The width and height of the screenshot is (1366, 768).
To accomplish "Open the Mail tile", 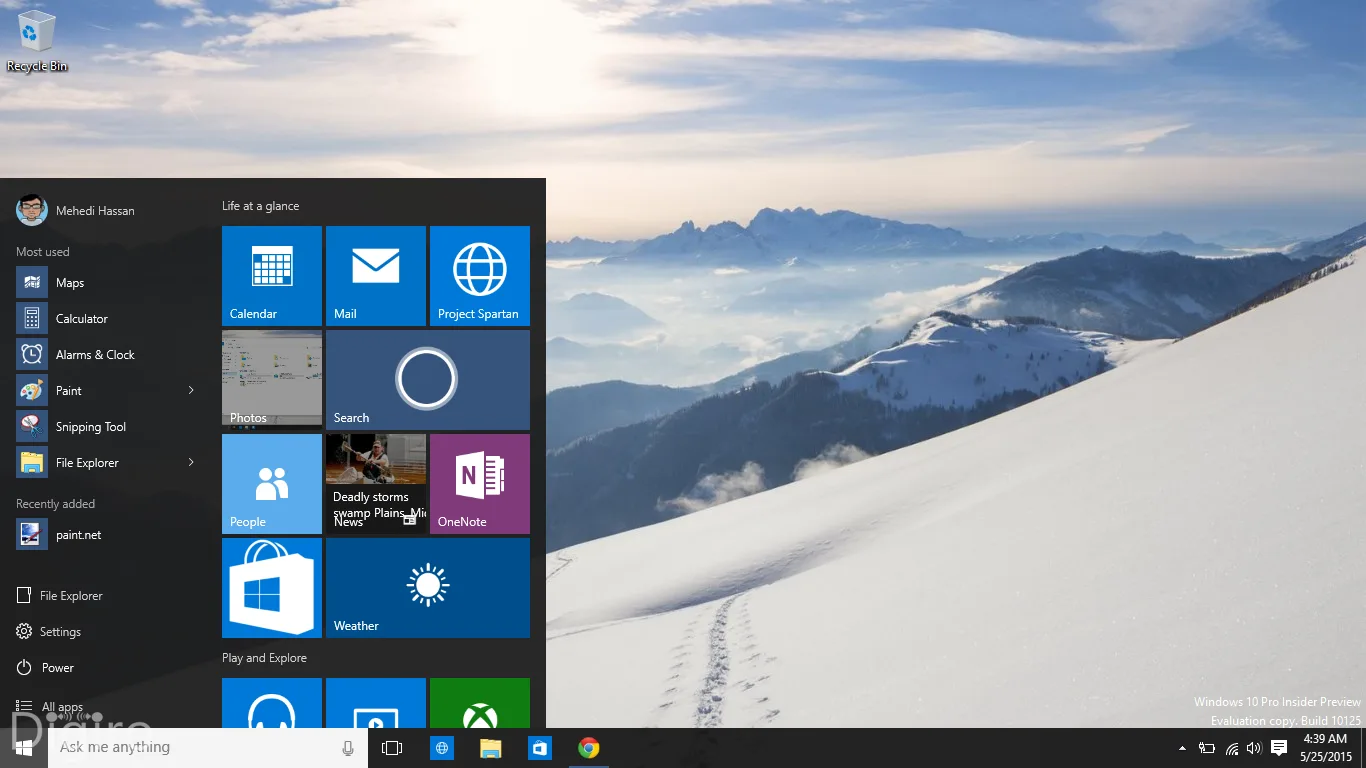I will tap(376, 276).
